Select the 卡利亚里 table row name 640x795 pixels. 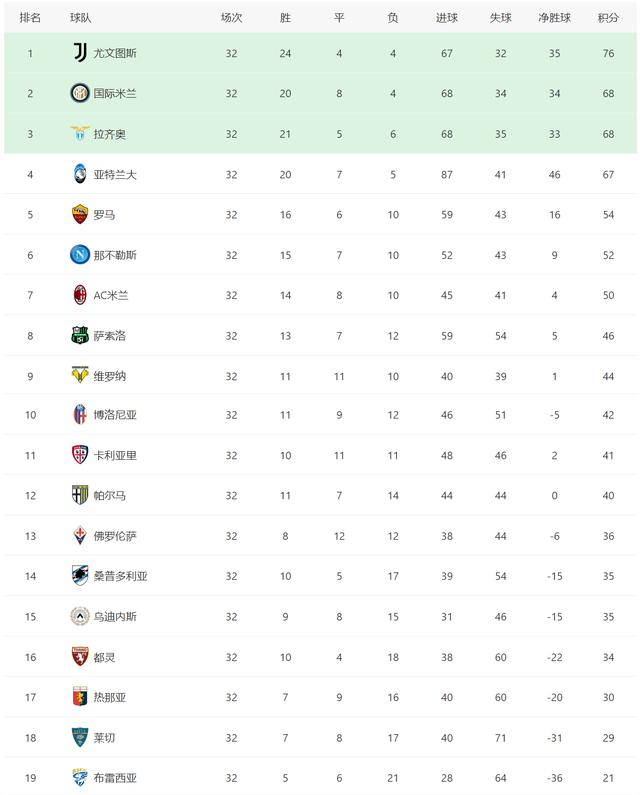115,456
